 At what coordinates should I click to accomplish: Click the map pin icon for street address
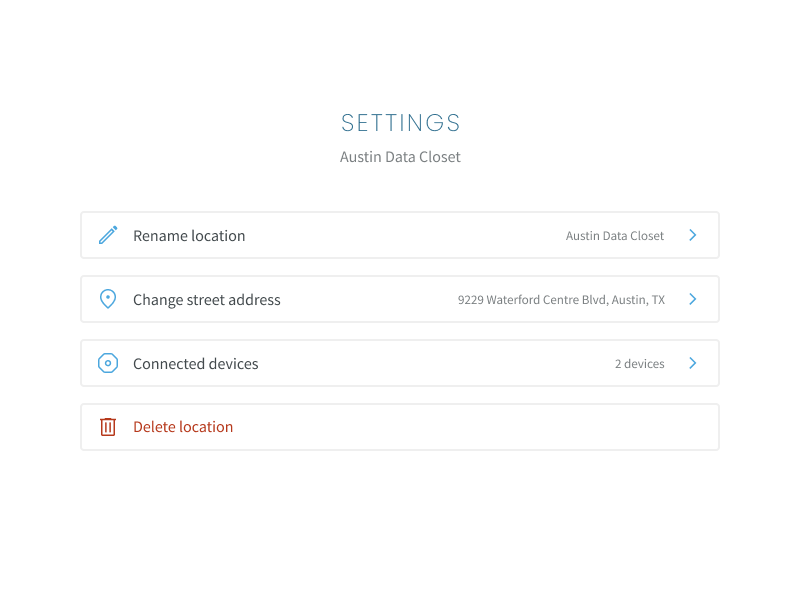point(108,299)
